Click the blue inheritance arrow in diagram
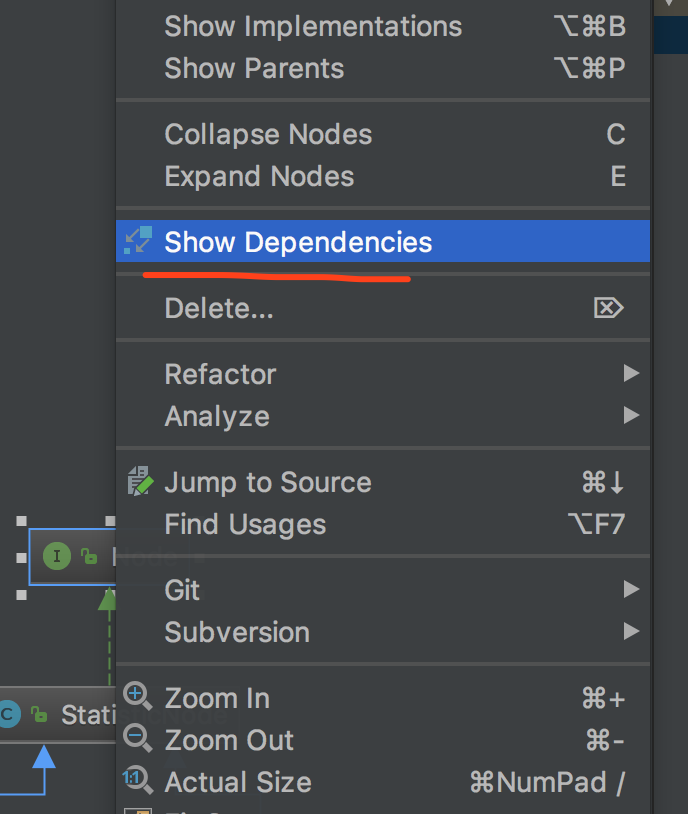Screen dimensions: 688x814 click(x=43, y=759)
